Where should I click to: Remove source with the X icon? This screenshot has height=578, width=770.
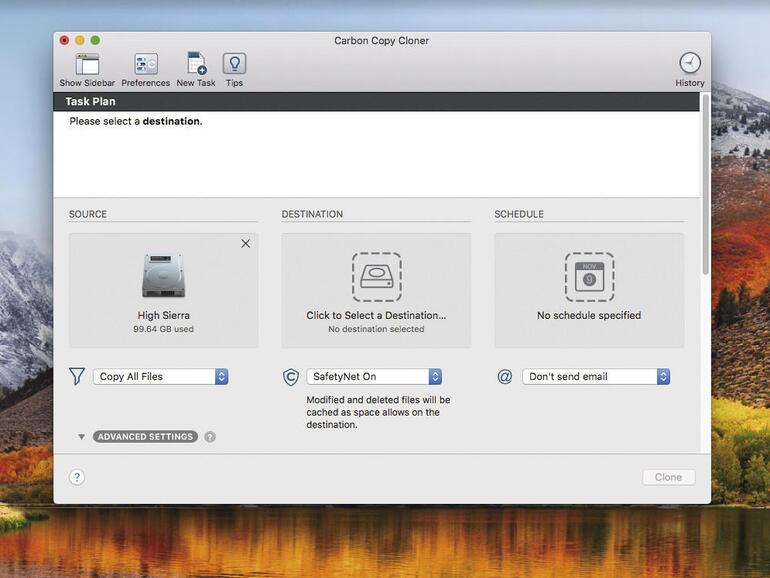pos(246,244)
